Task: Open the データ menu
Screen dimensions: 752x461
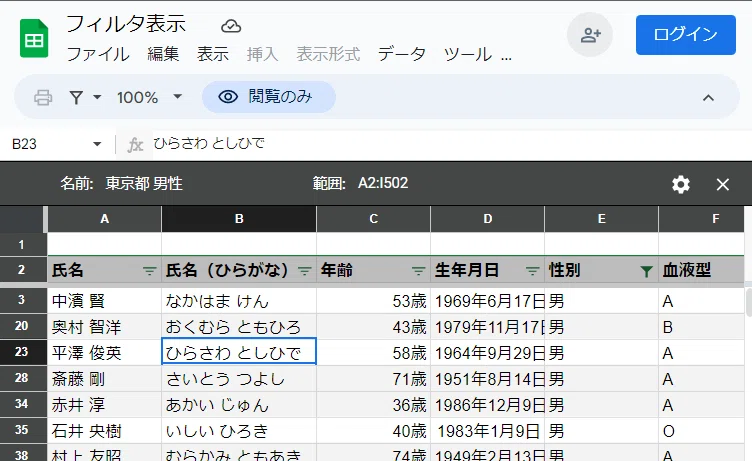Action: 401,54
